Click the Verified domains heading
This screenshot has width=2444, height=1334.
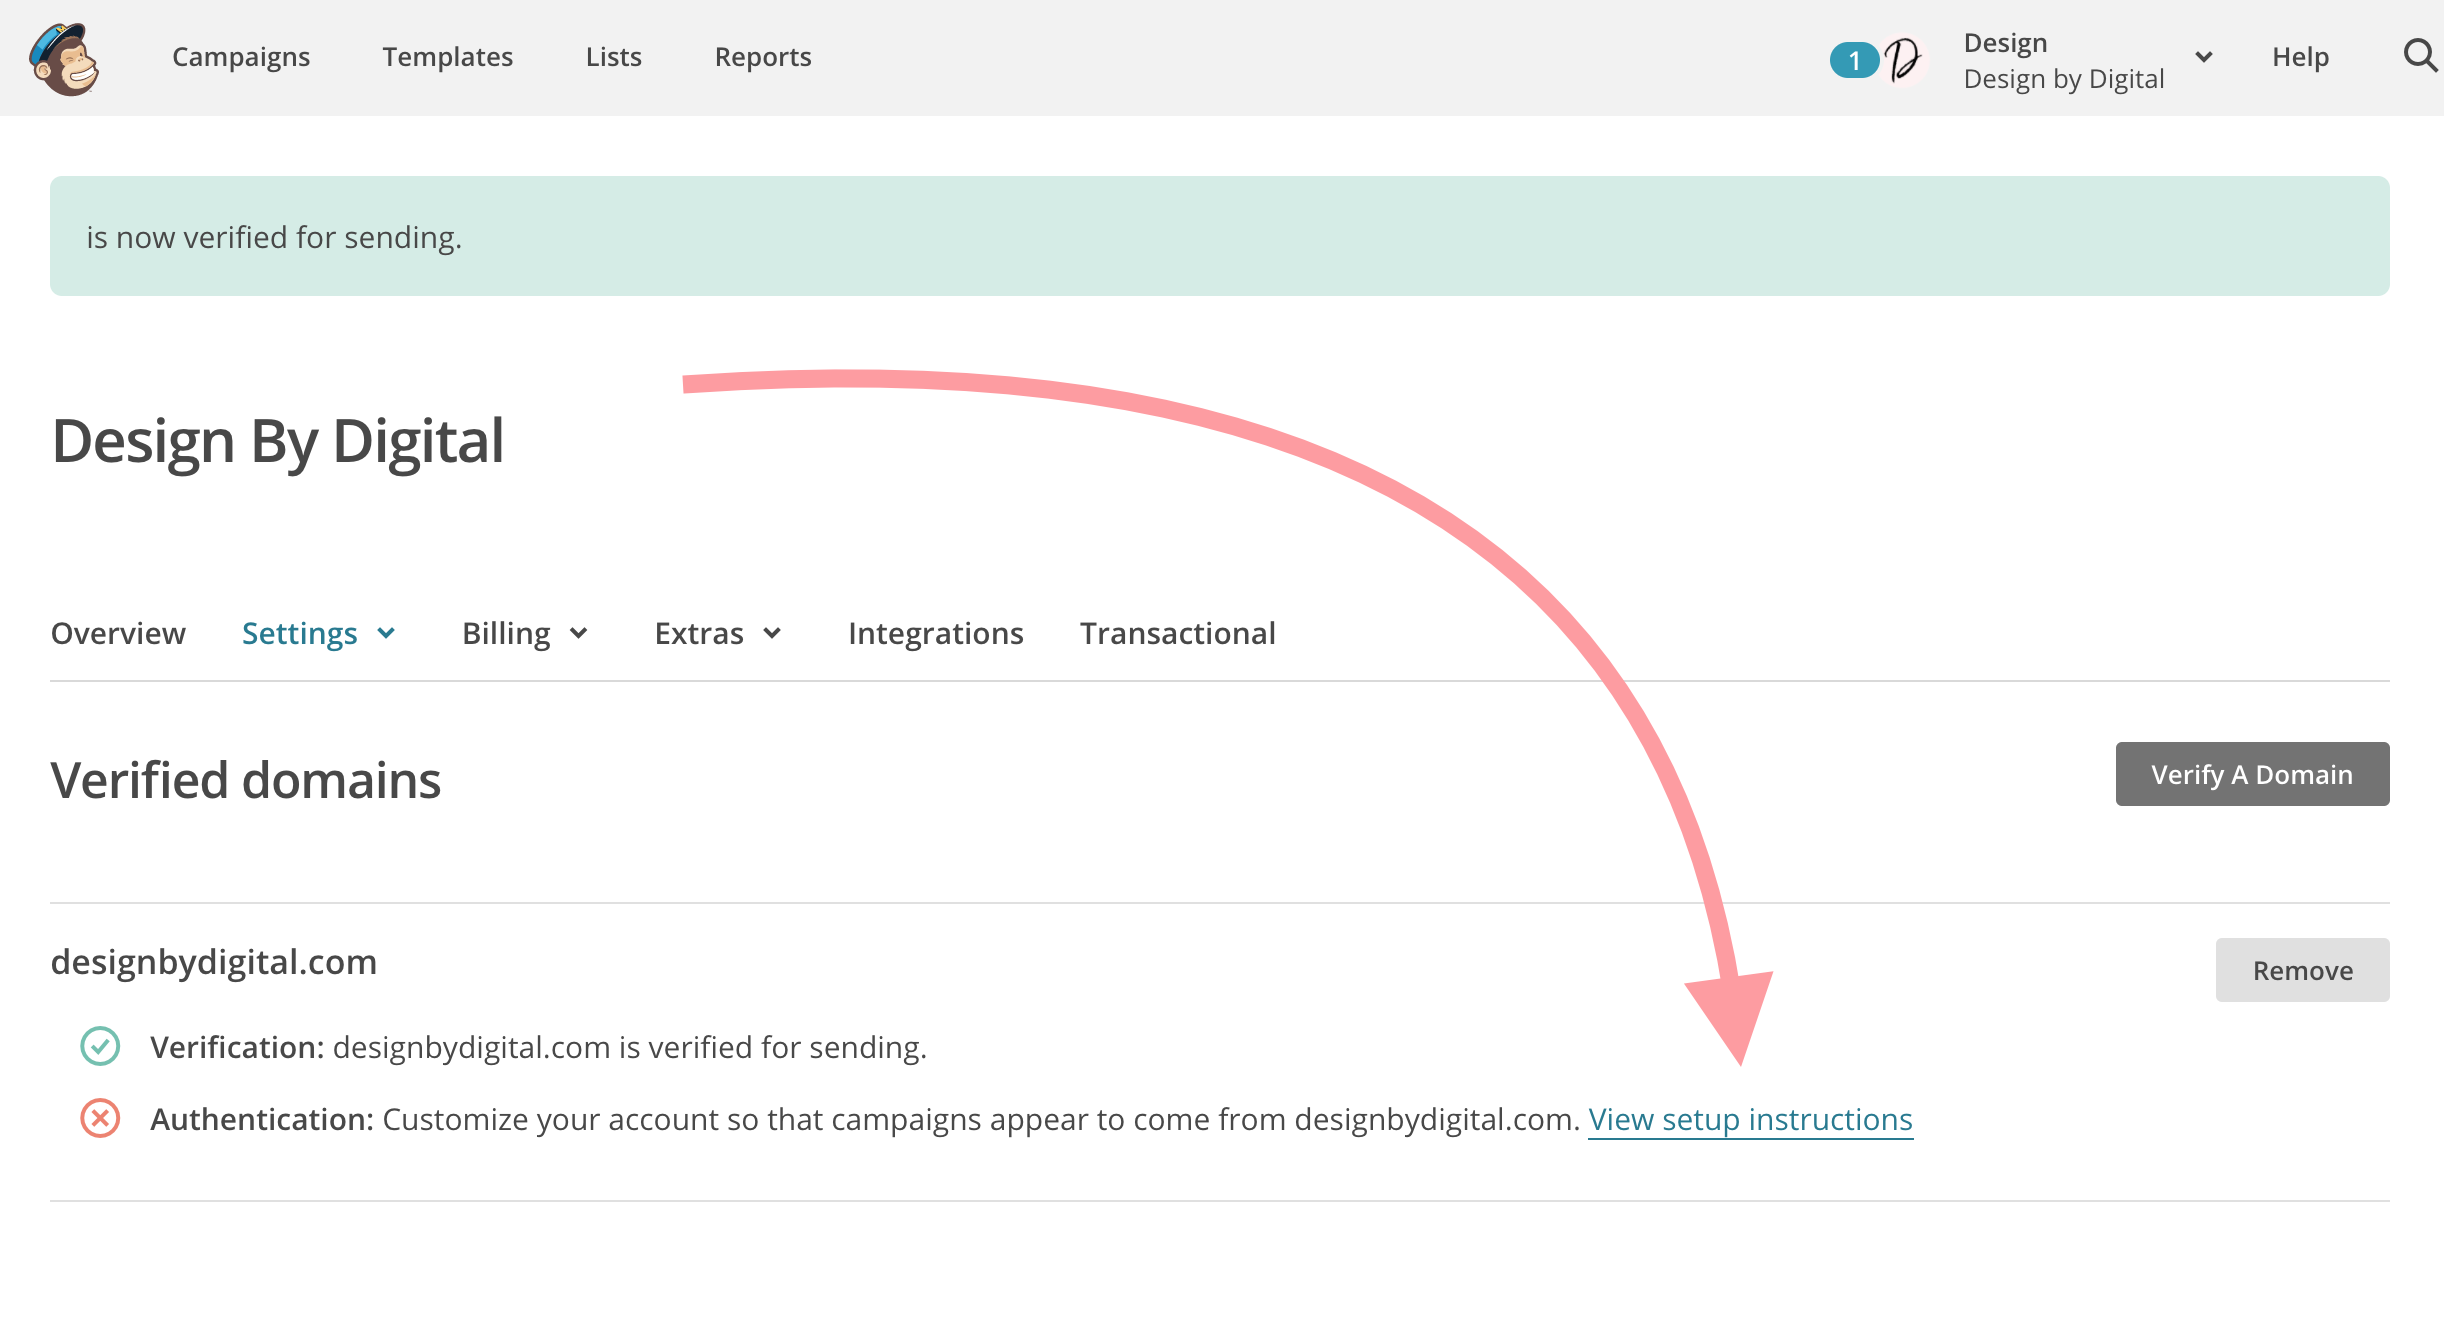click(x=246, y=780)
